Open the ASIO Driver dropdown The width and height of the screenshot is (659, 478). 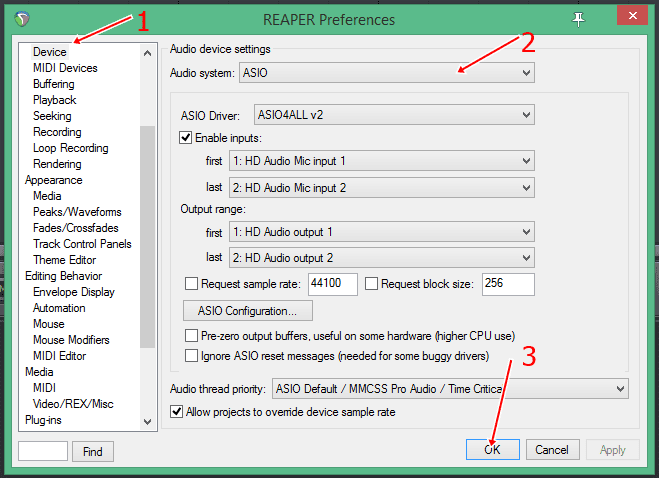[394, 115]
